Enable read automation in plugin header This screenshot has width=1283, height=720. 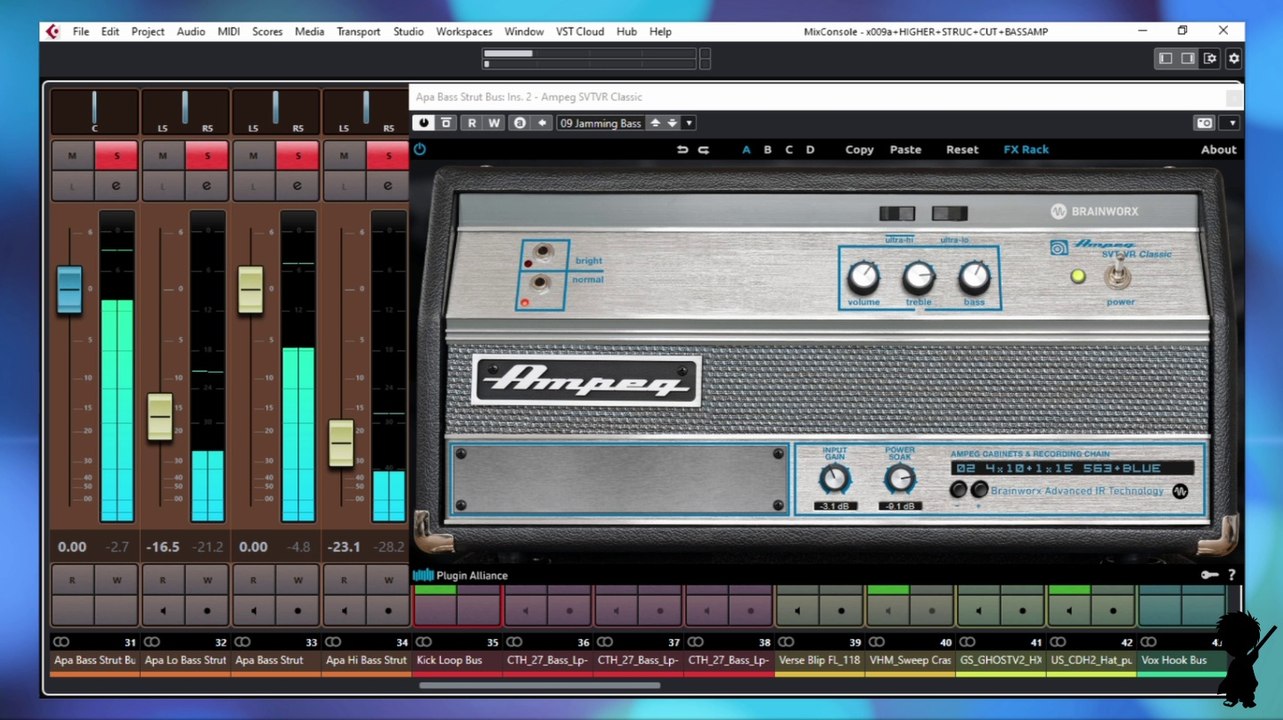[472, 123]
